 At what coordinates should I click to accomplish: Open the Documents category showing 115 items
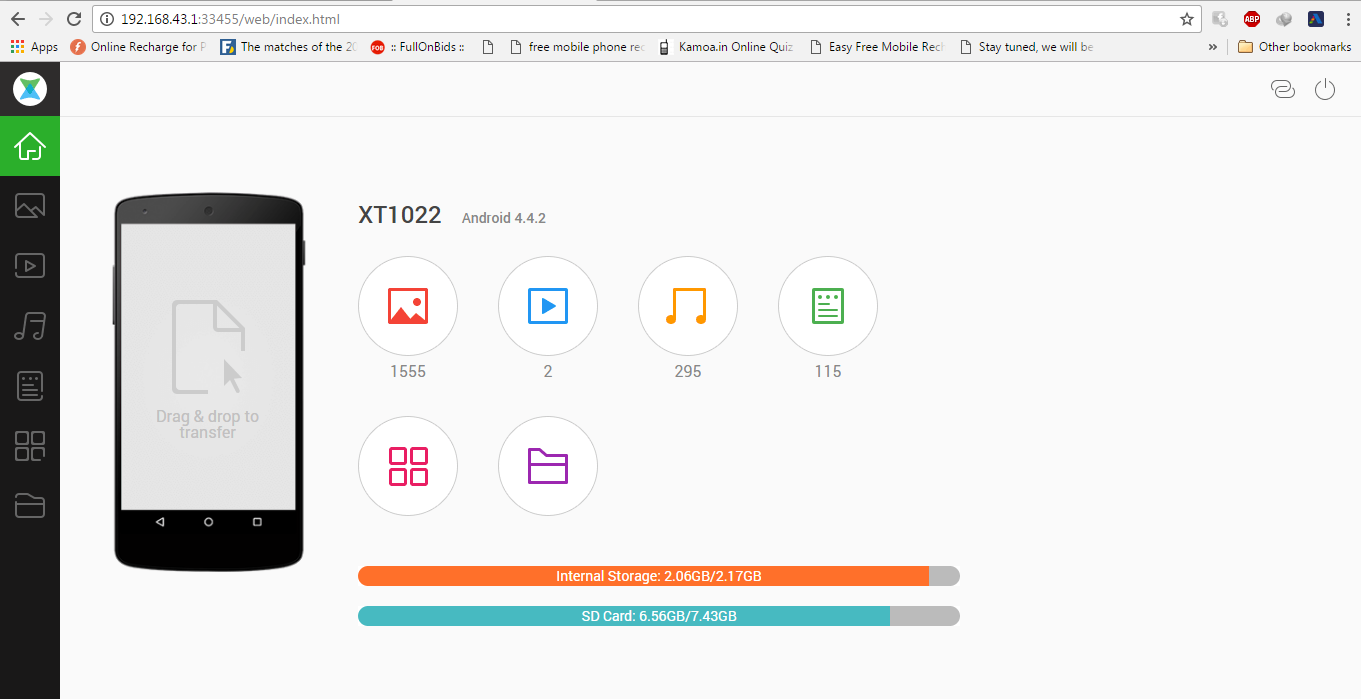pyautogui.click(x=827, y=306)
